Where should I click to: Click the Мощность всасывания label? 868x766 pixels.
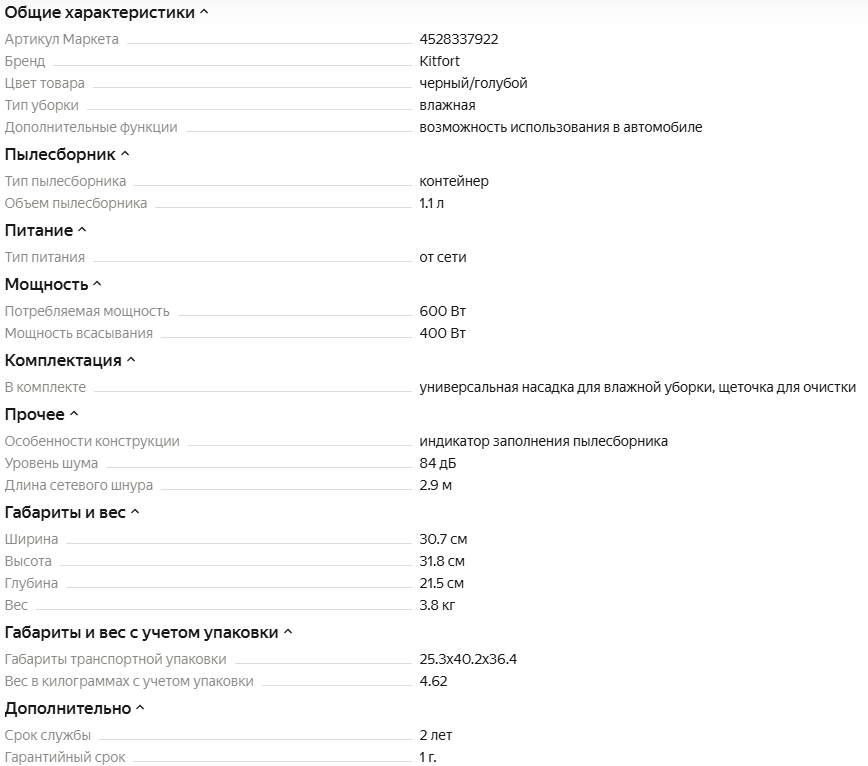point(79,333)
